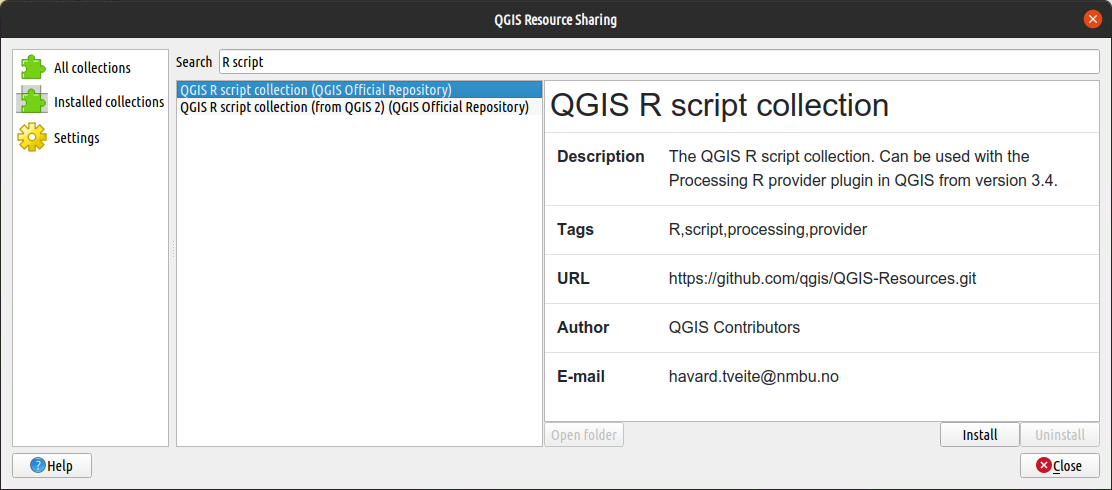Click the Help button text
The width and height of the screenshot is (1112, 490).
60,467
